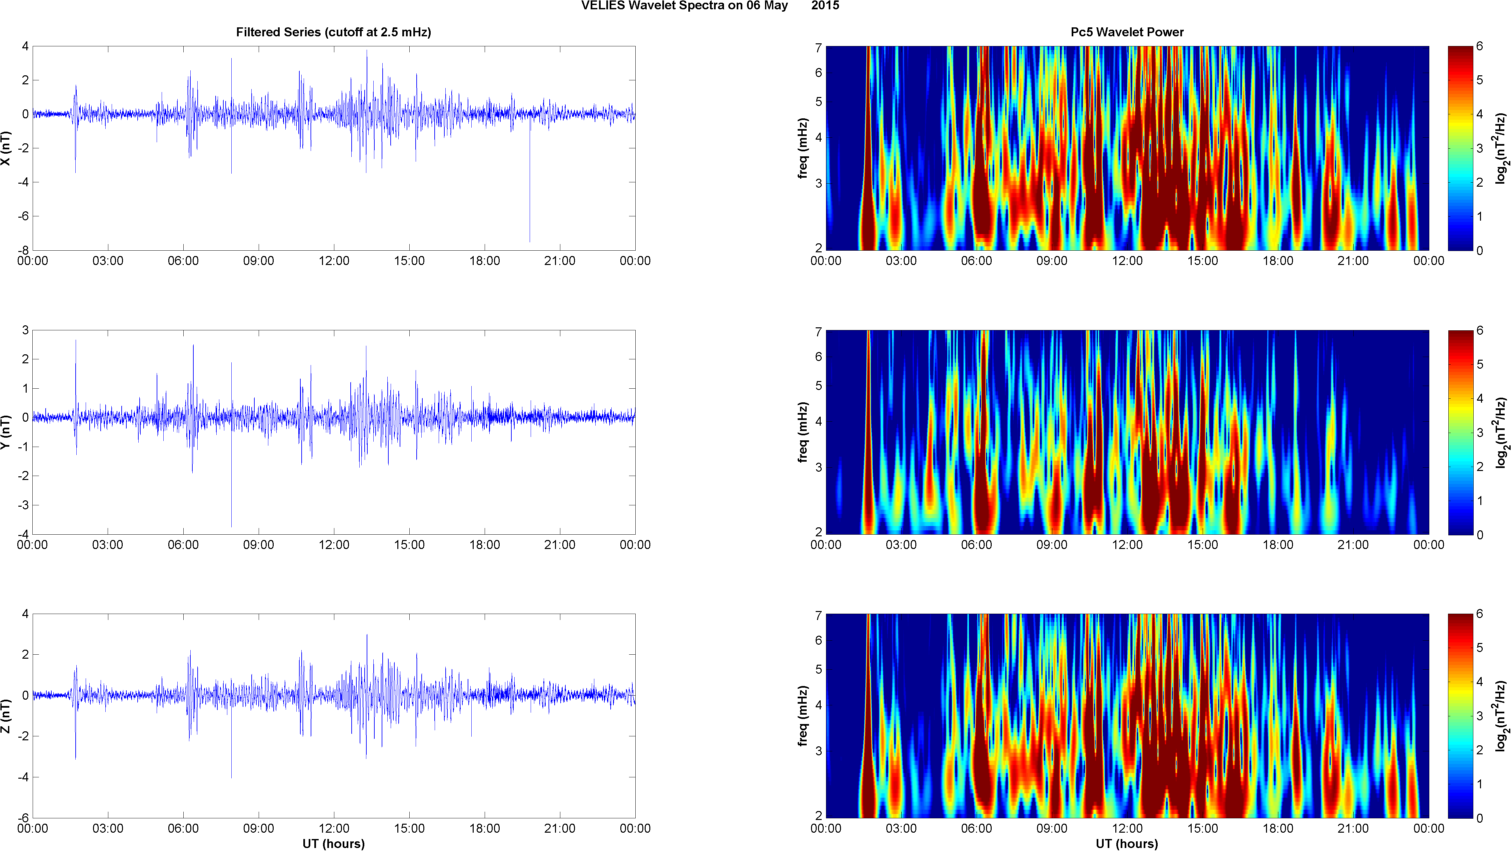The width and height of the screenshot is (1511, 851).
Task: Click the "-1" tick label on the Y plot
Action: [x=23, y=447]
